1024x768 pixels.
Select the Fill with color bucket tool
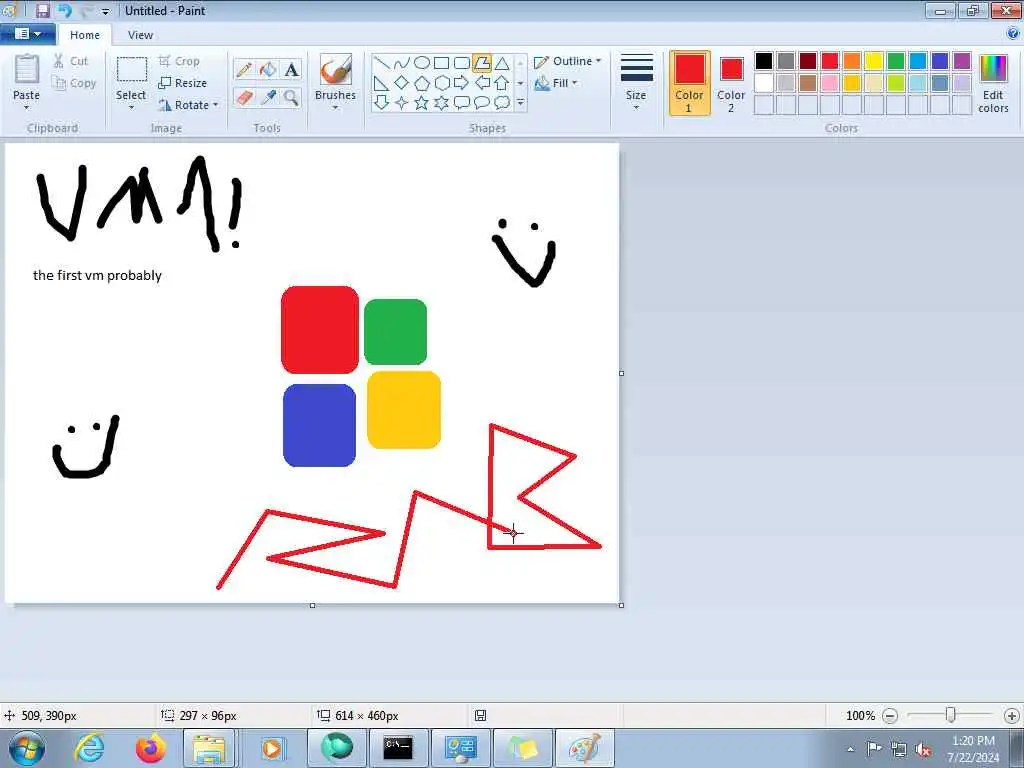[268, 69]
